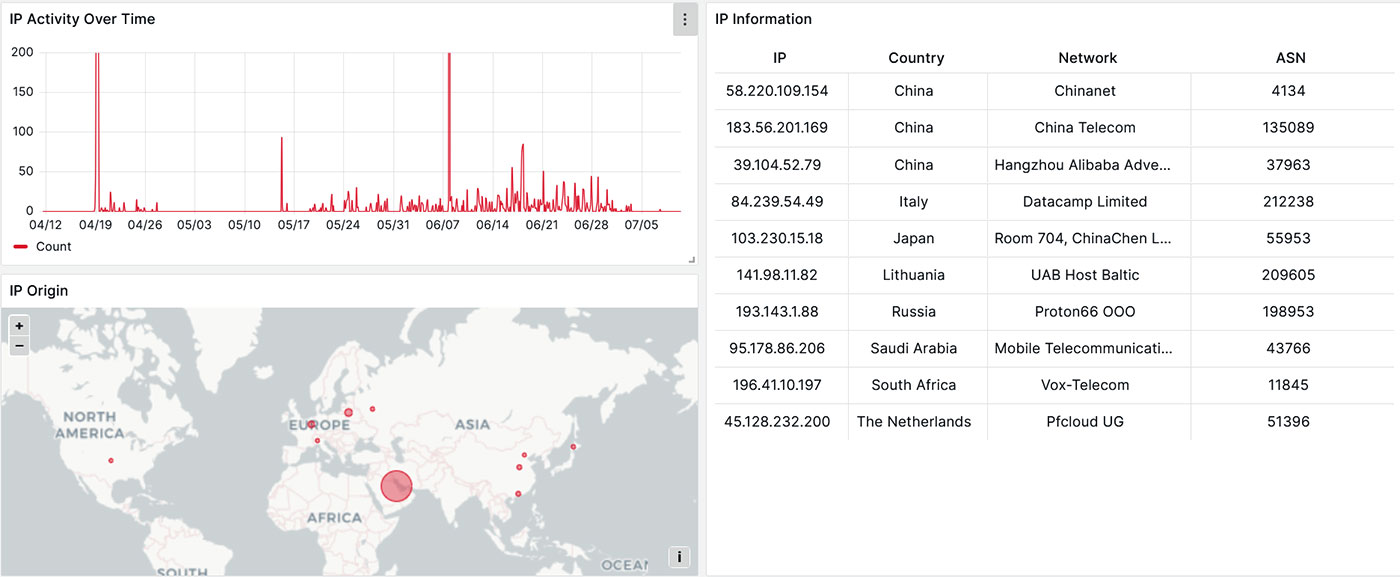
Task: Toggle the Count series in the legend
Action: tap(53, 246)
